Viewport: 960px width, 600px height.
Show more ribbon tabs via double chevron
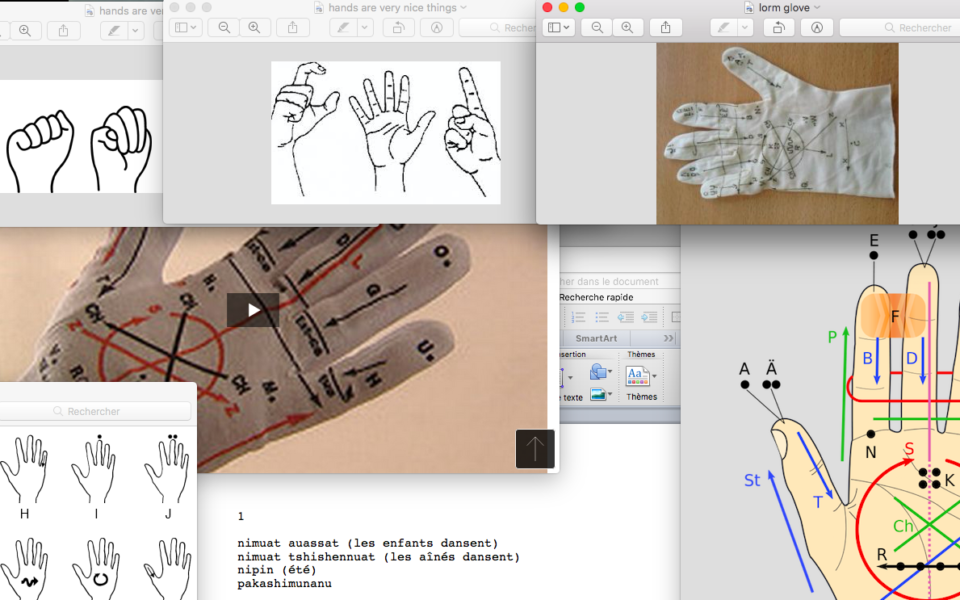coord(669,339)
